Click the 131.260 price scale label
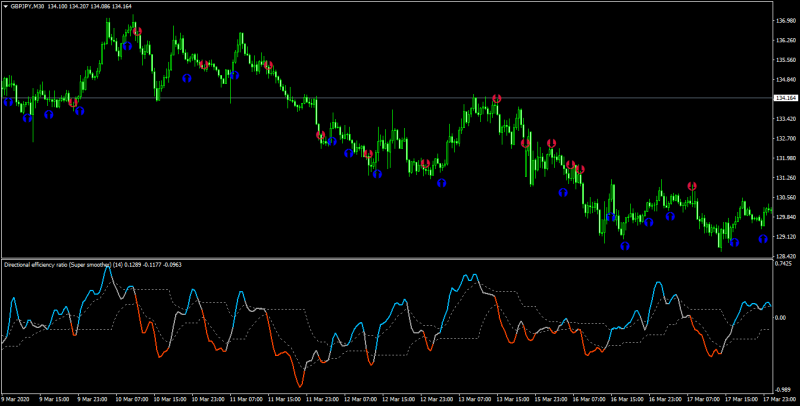Viewport: 800px width, 406px height. [x=786, y=178]
